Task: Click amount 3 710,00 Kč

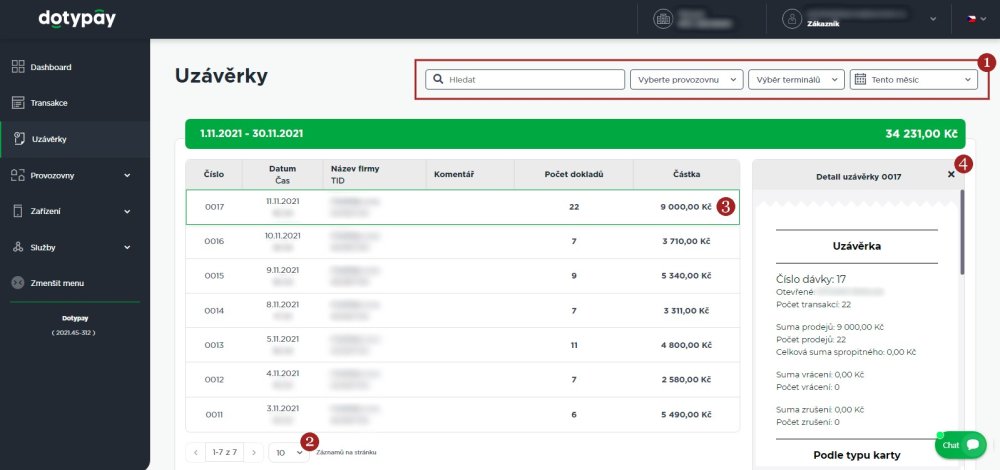Action: 686,242
